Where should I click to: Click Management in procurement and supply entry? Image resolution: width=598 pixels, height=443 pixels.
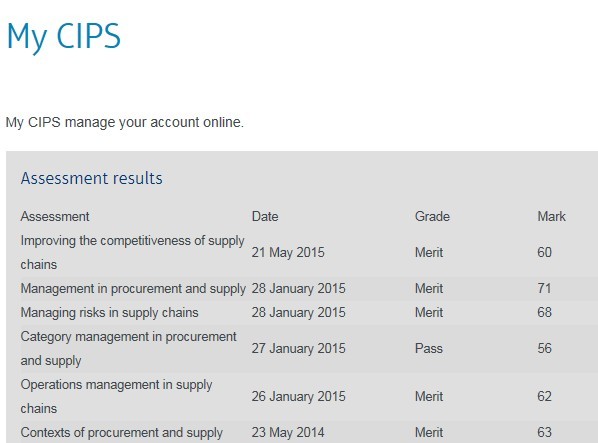[x=133, y=289]
